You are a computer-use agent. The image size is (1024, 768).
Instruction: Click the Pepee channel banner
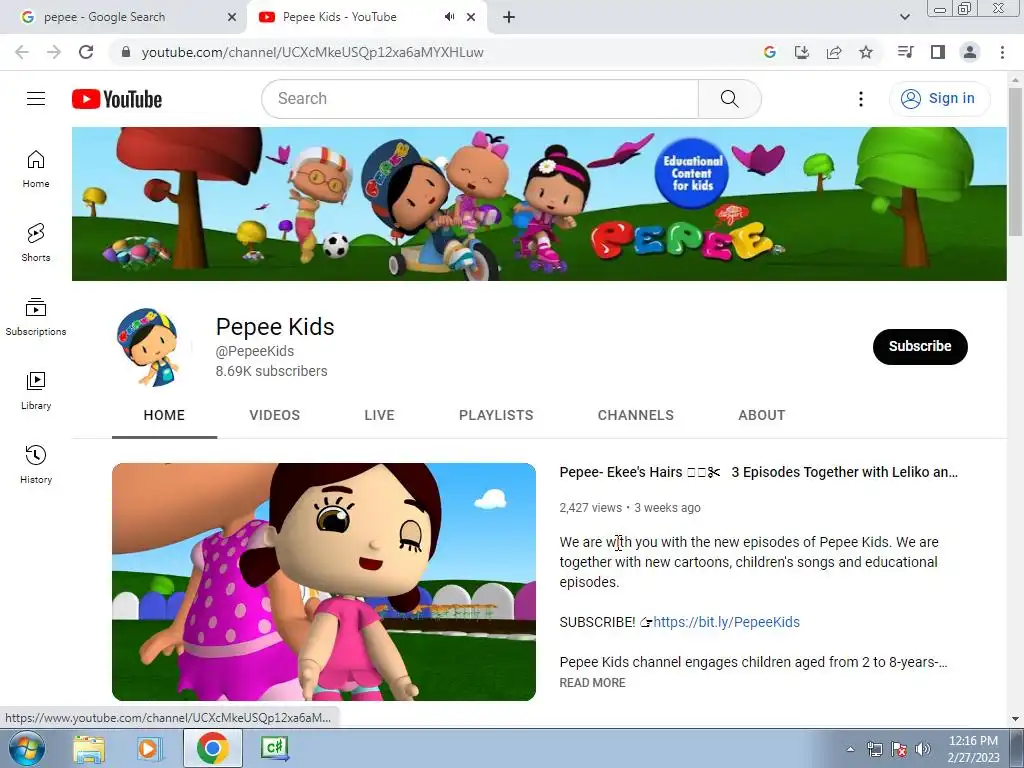click(539, 204)
